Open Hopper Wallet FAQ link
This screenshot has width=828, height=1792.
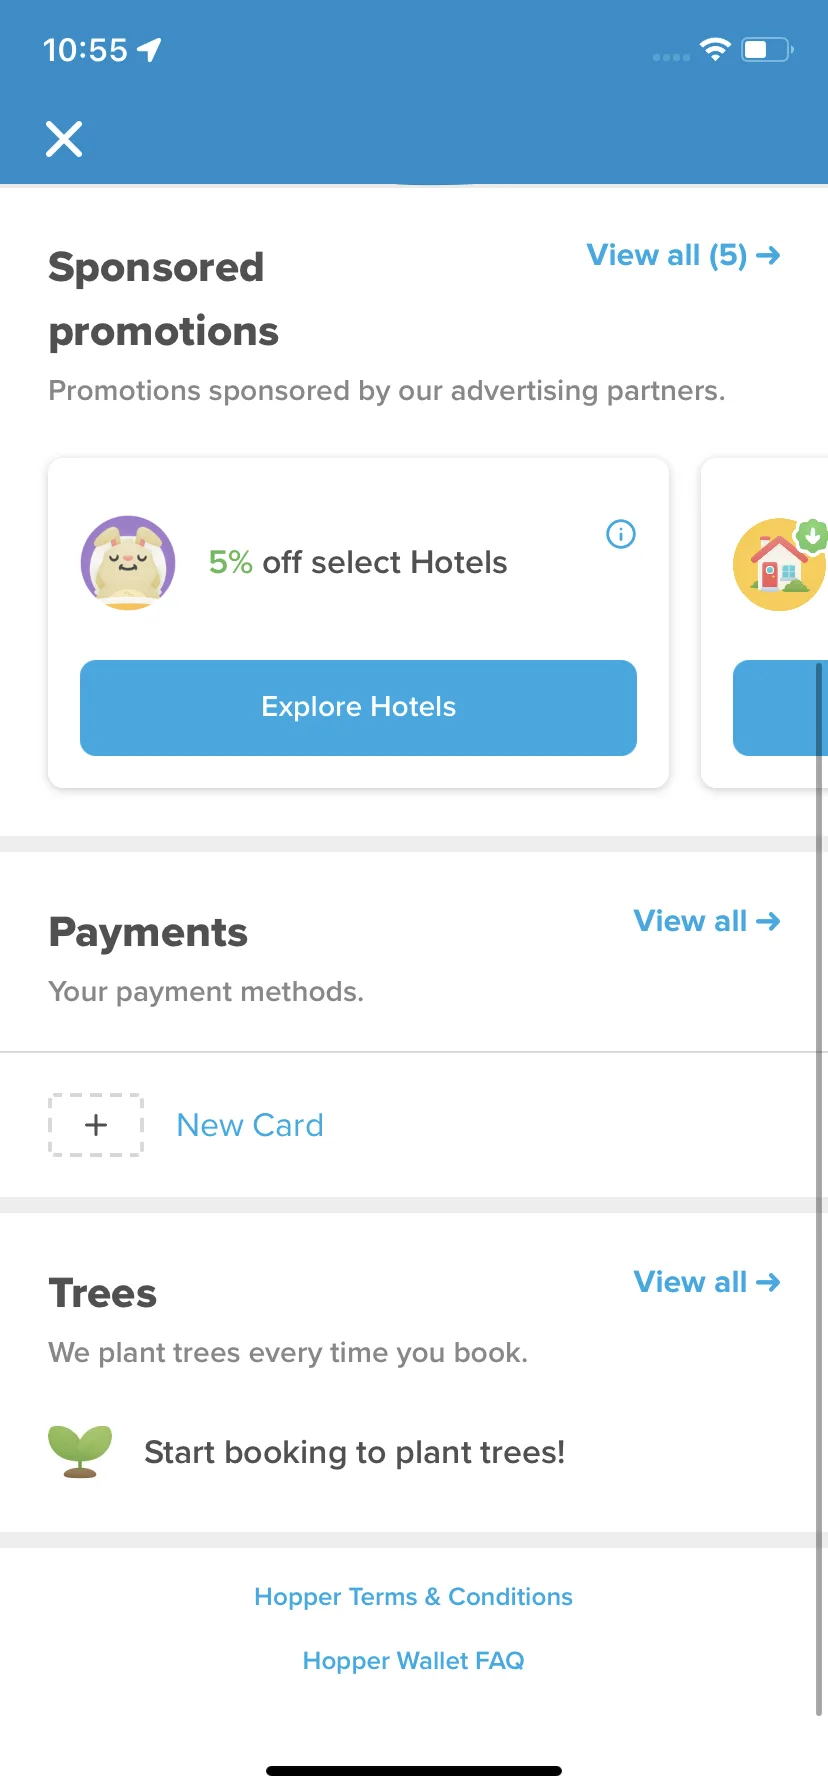pos(413,1661)
